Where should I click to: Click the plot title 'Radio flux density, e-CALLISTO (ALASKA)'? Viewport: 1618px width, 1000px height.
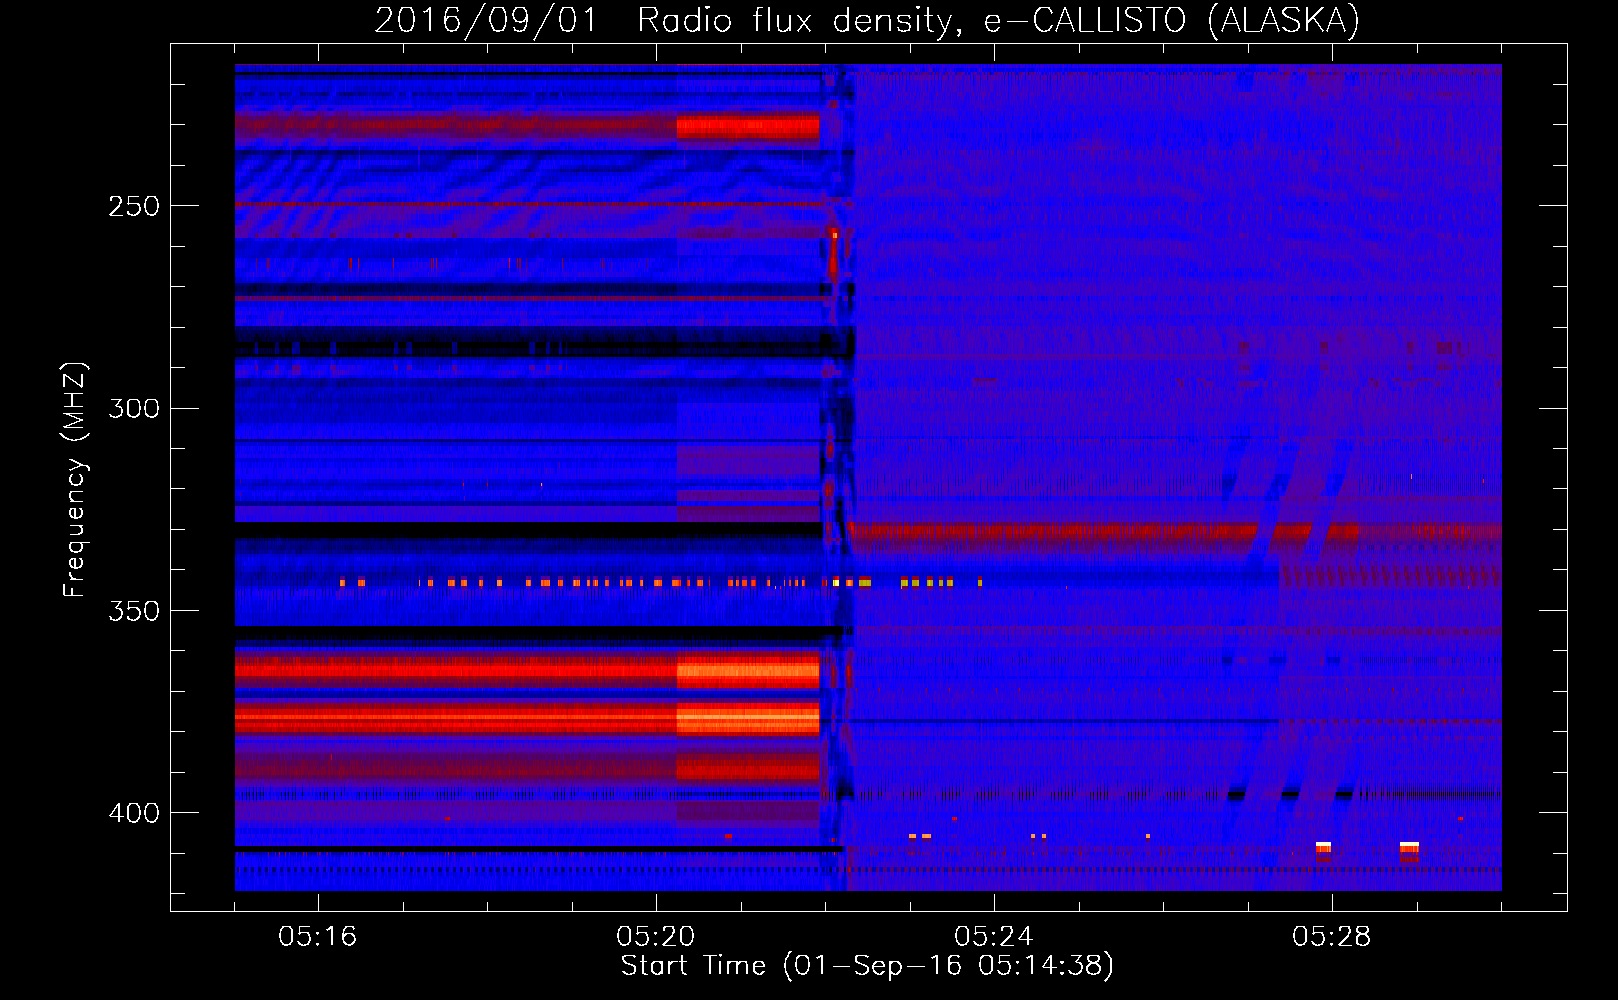point(998,21)
